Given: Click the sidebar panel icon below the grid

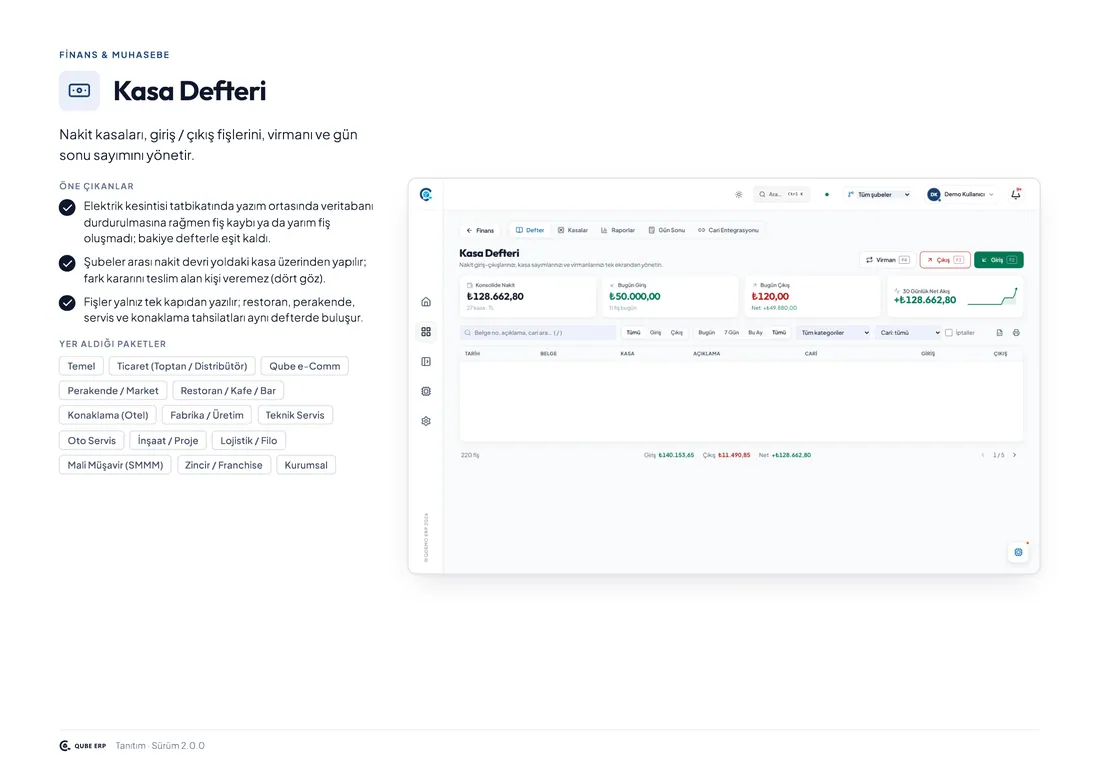Looking at the screenshot, I should 426,361.
